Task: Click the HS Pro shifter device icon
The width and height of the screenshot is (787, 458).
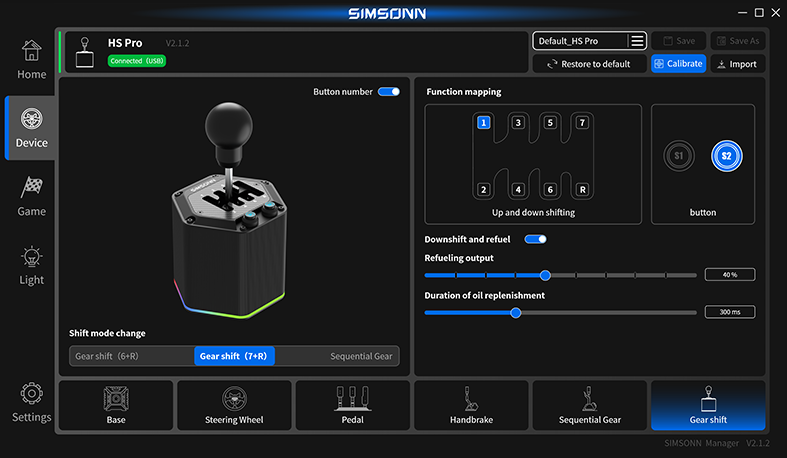Action: pos(84,52)
